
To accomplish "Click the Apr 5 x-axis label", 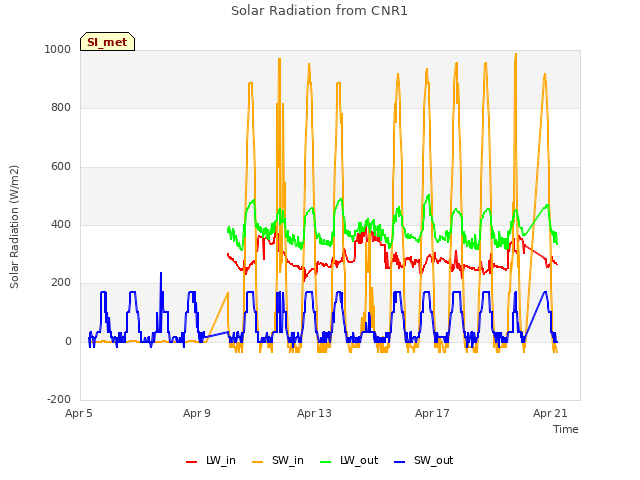I will click(x=79, y=413).
